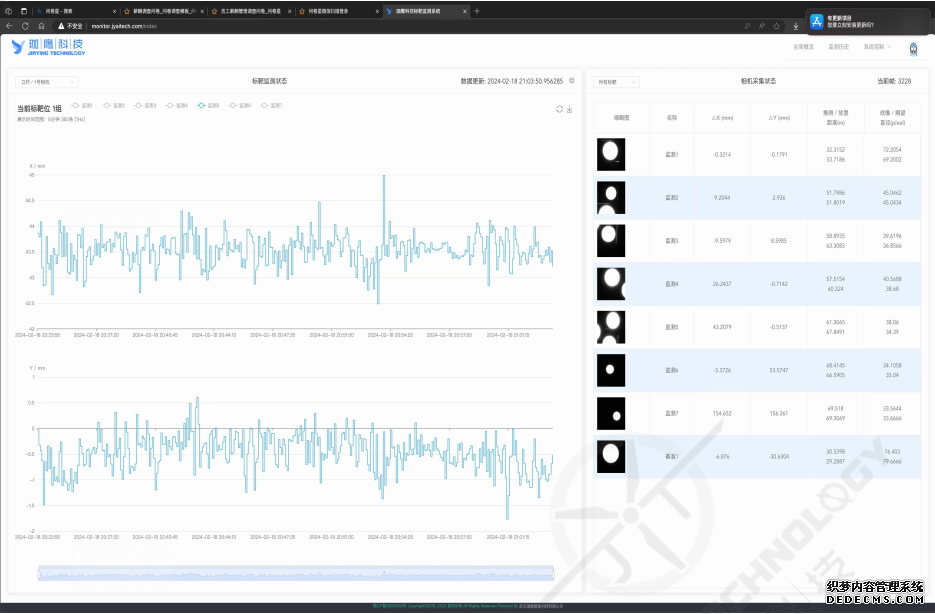Image resolution: width=935 pixels, height=614 pixels.
Task: Download the chart as image
Action: point(569,109)
